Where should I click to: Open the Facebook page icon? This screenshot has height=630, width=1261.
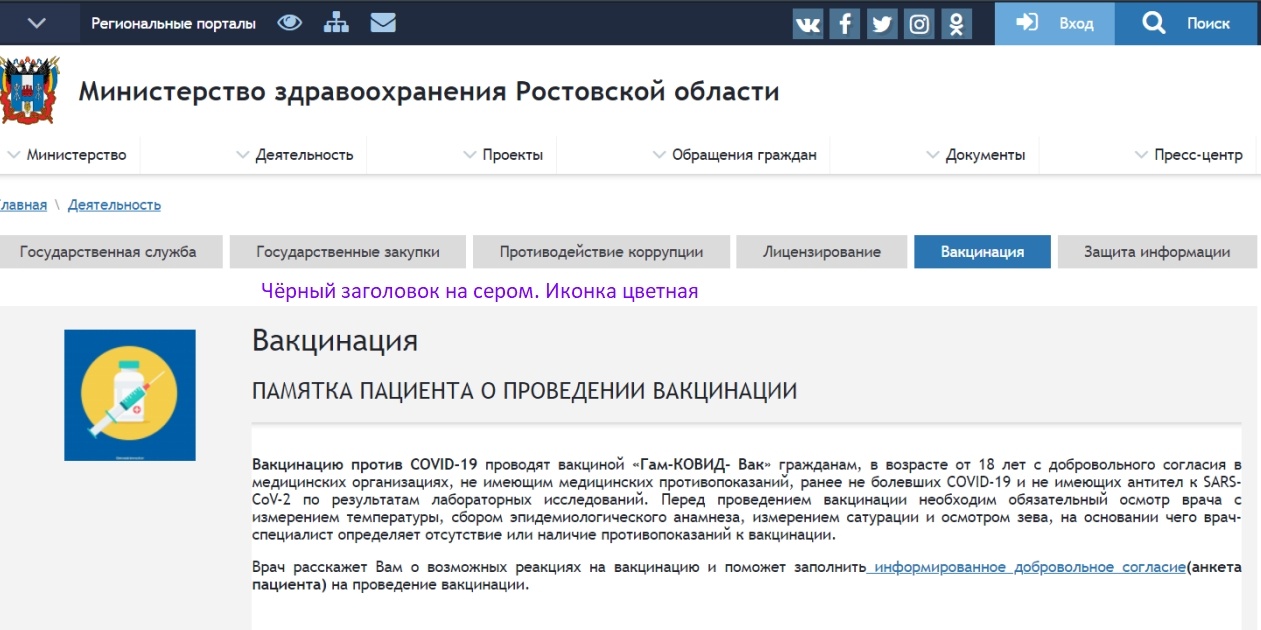click(x=845, y=23)
